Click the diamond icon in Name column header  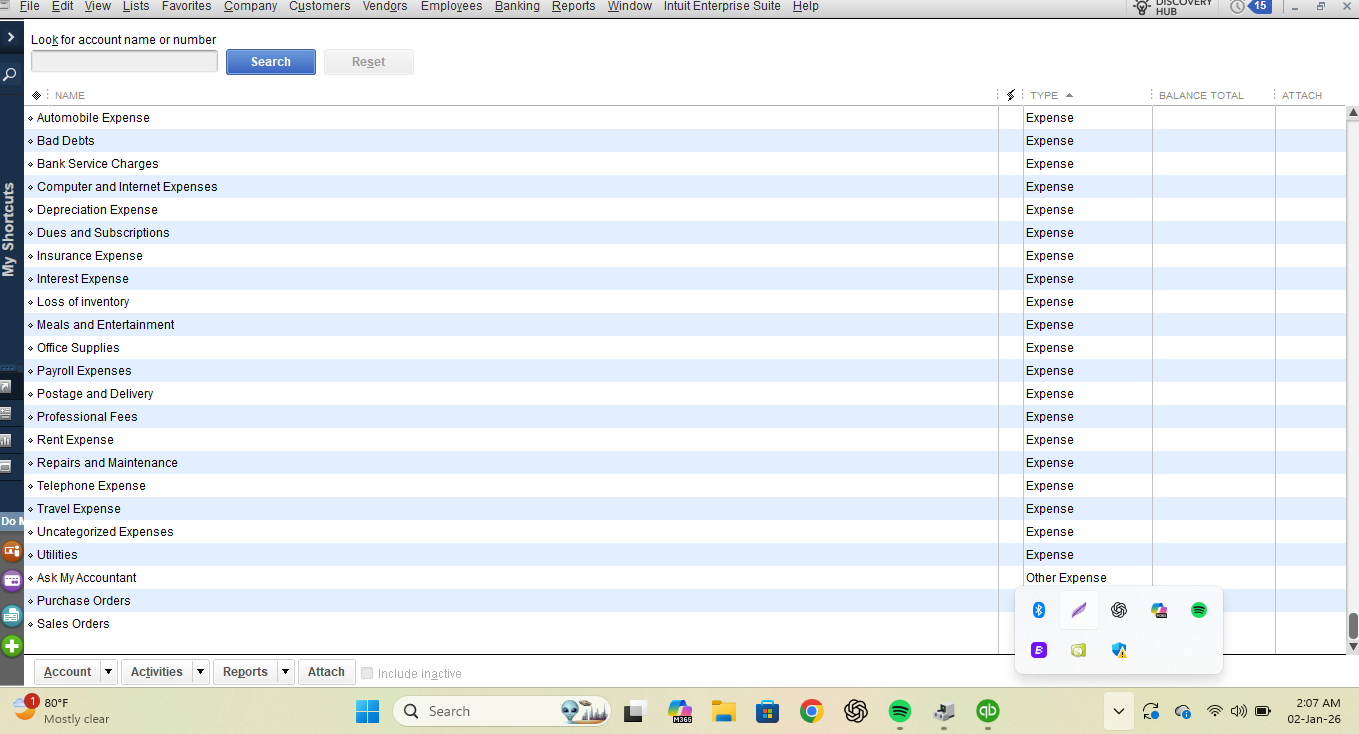(x=37, y=95)
